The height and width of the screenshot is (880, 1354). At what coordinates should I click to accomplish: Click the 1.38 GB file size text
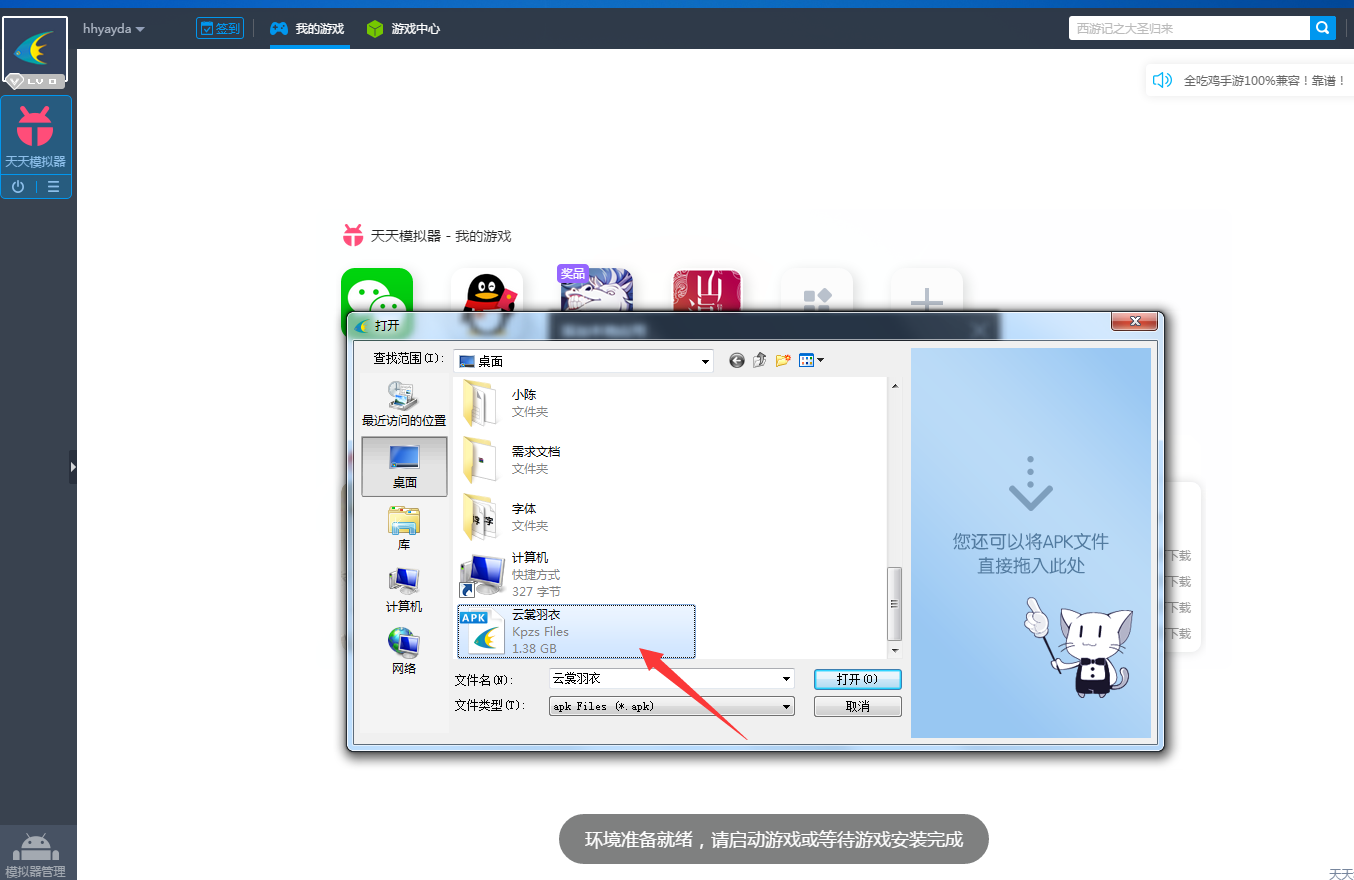[x=534, y=649]
